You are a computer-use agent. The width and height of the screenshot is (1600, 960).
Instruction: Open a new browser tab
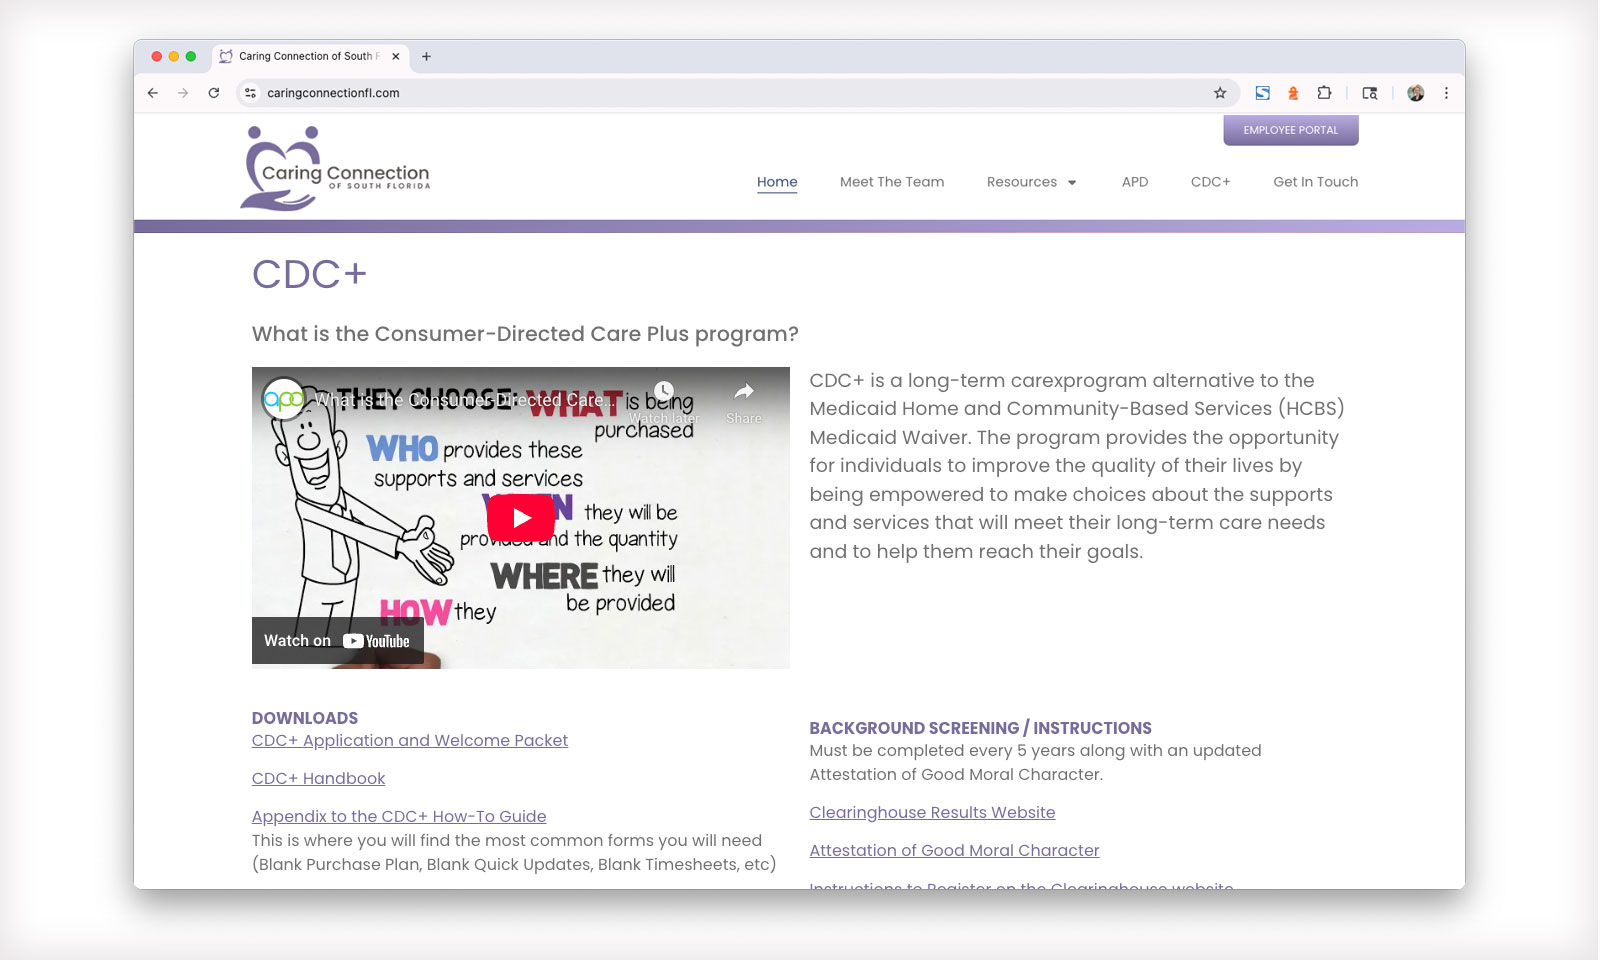pyautogui.click(x=427, y=57)
